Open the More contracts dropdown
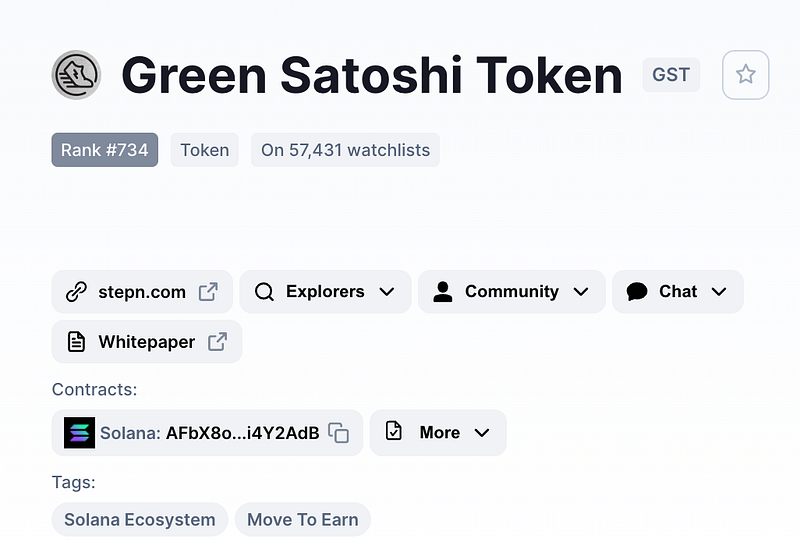800x560 pixels. pyautogui.click(x=438, y=433)
